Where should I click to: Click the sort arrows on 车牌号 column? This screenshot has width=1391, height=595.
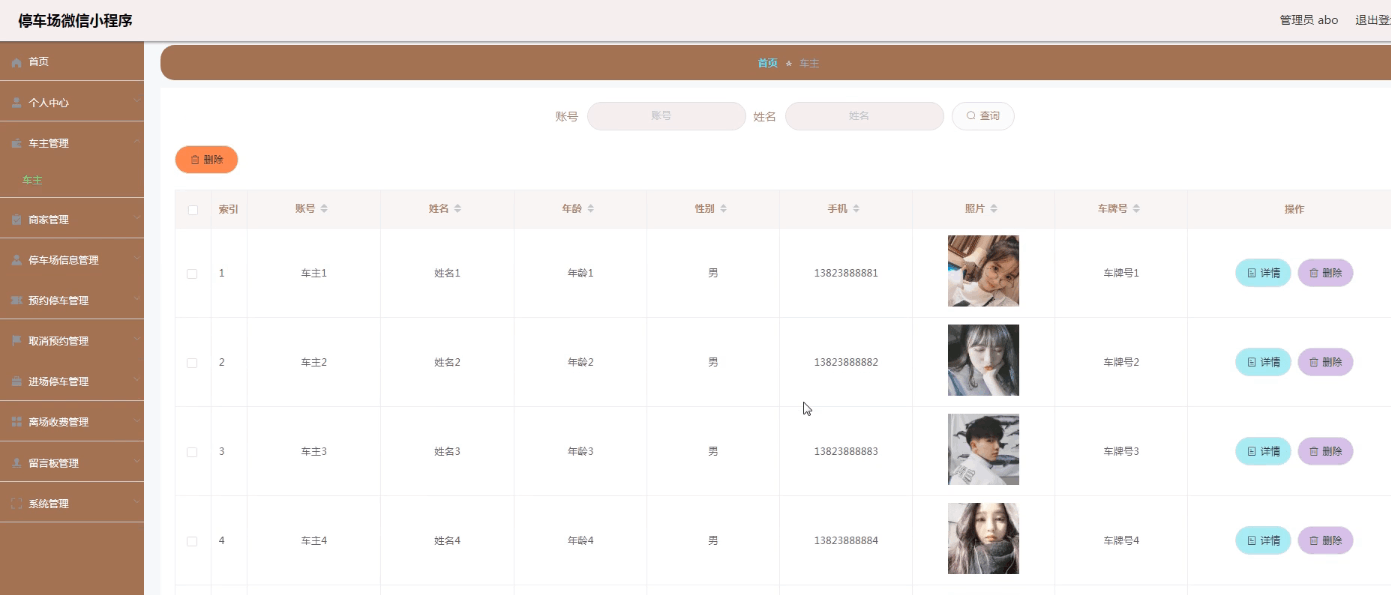[x=1137, y=209]
